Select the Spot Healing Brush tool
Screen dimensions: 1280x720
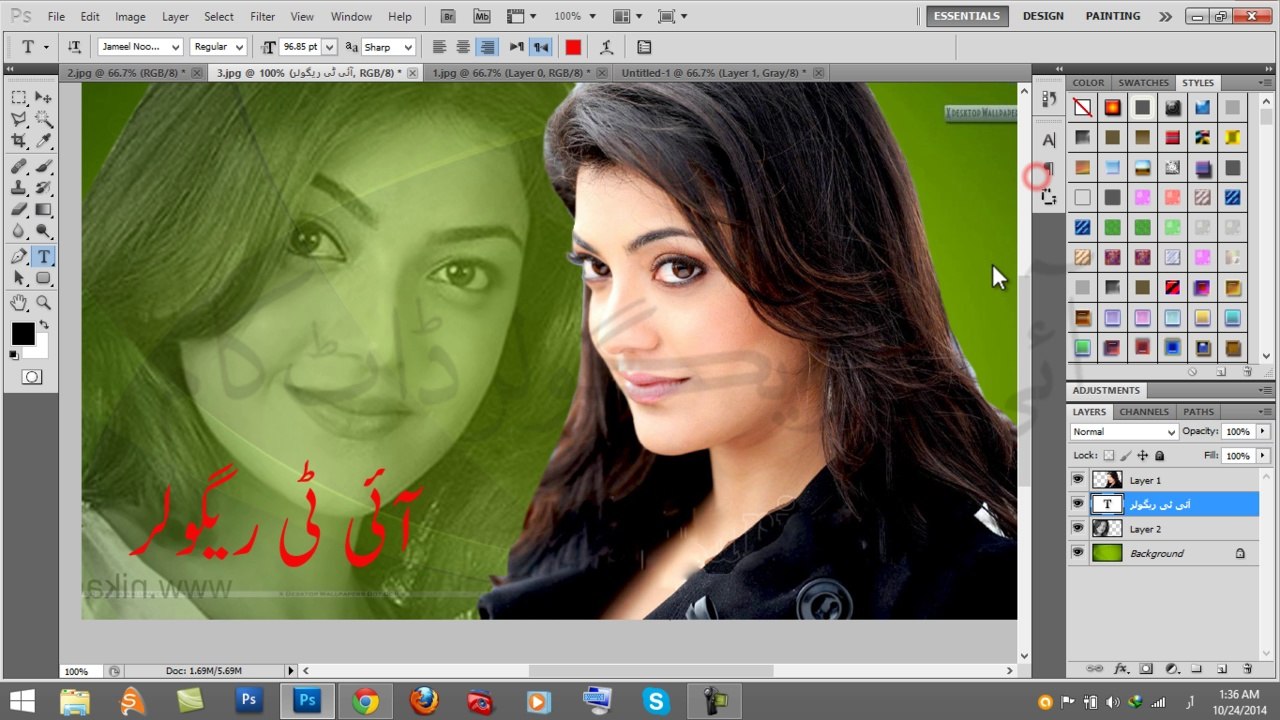pyautogui.click(x=19, y=166)
